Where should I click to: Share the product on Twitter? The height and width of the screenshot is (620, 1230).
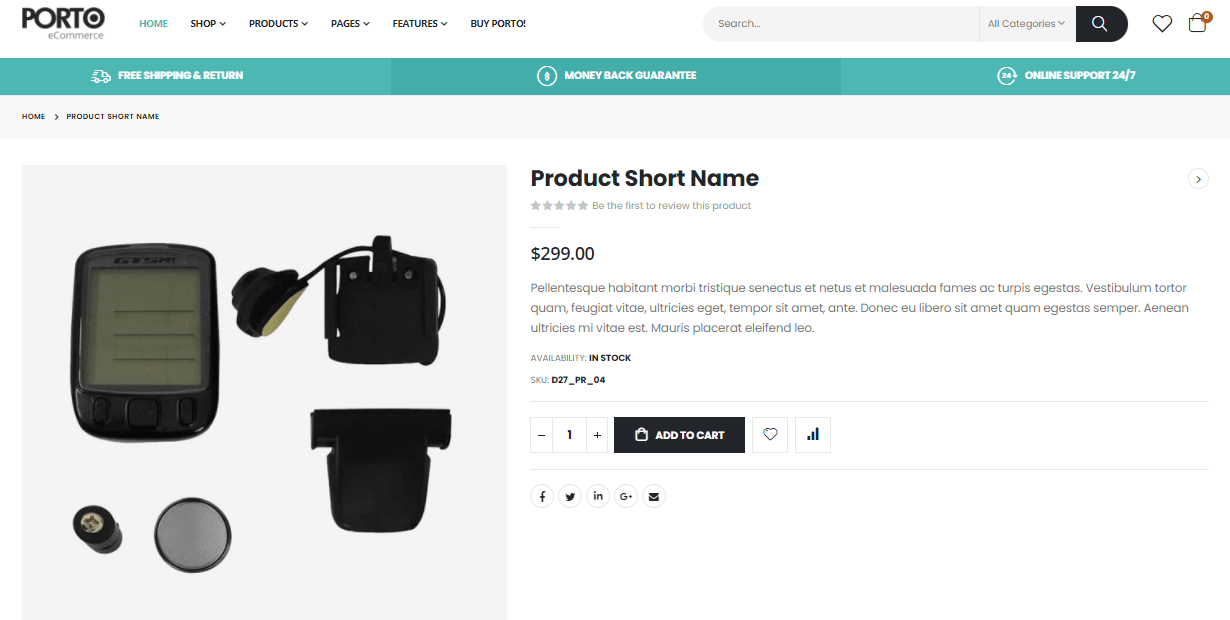(570, 496)
